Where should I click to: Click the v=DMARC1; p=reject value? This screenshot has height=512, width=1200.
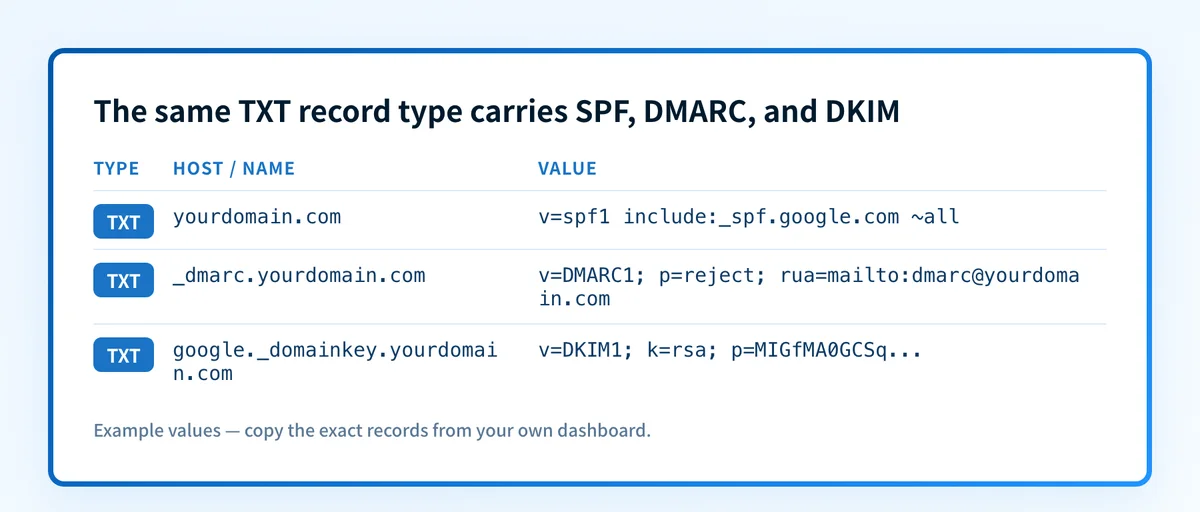pyautogui.click(x=809, y=286)
